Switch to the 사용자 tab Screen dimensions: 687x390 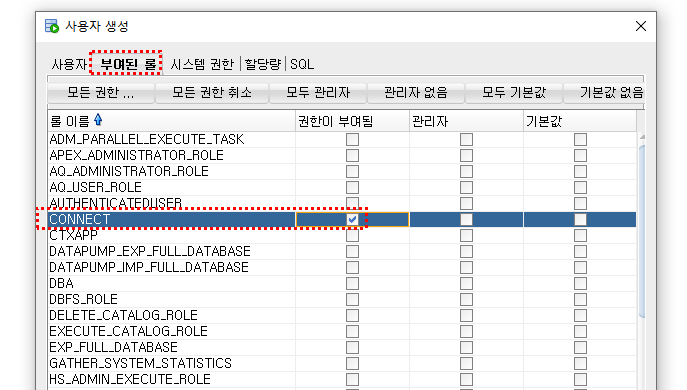69,64
